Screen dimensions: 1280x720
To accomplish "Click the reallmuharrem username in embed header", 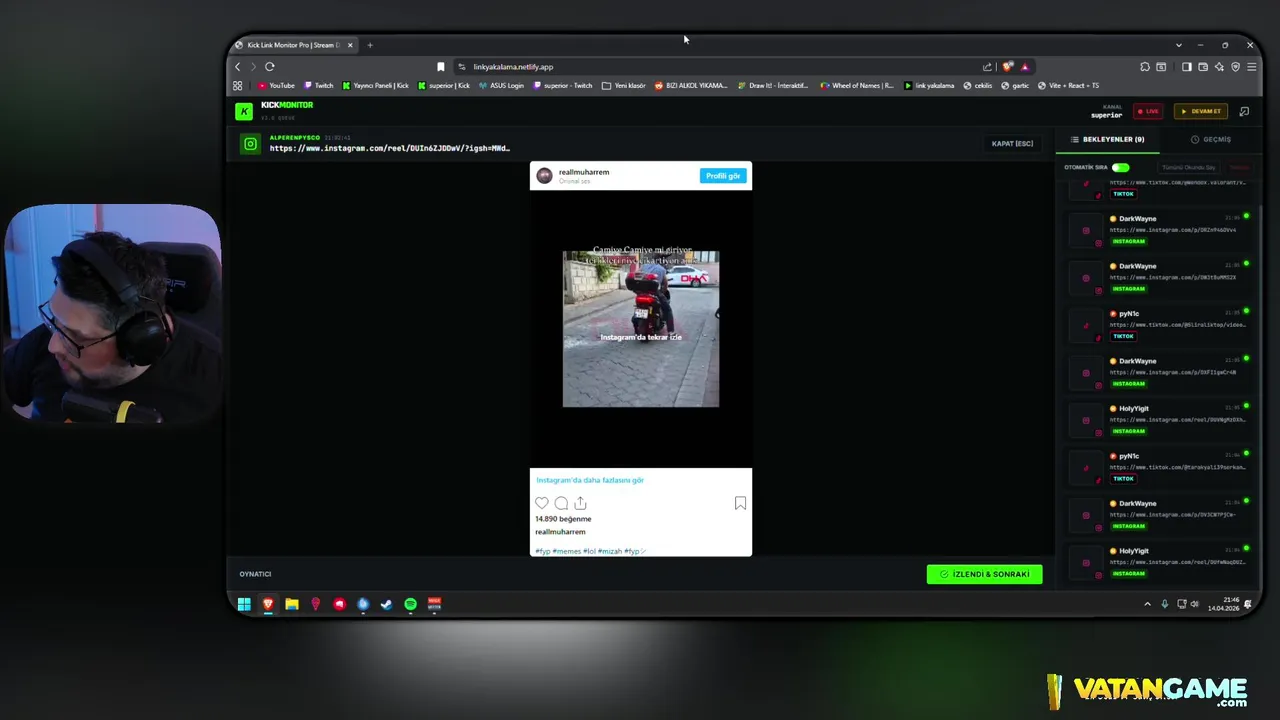I will (584, 172).
